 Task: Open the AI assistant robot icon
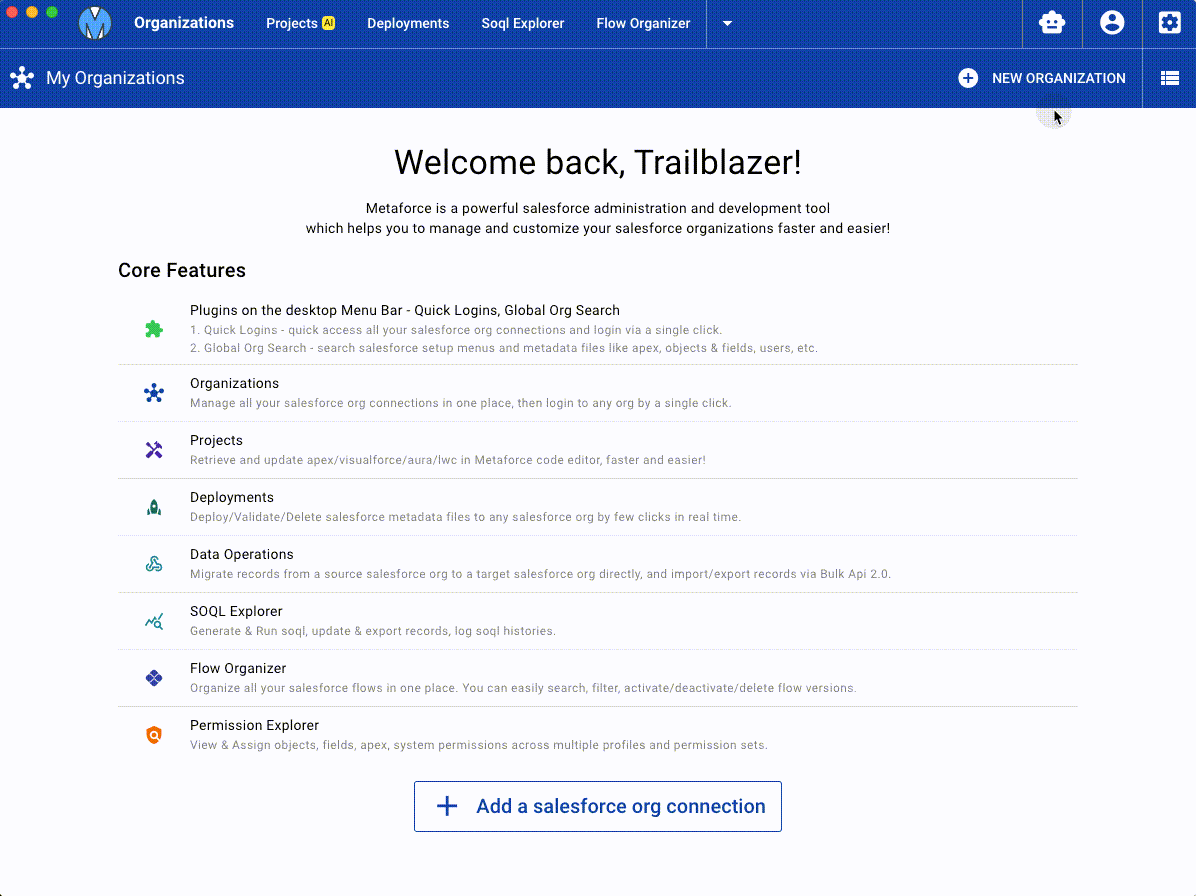(1052, 23)
